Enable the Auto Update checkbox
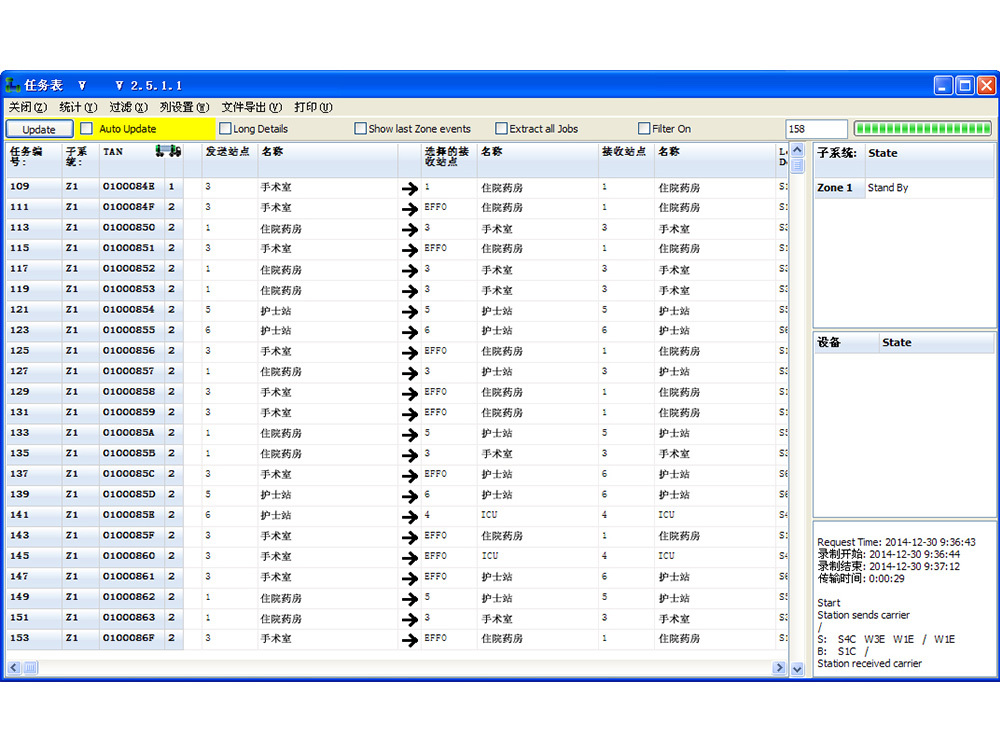This screenshot has height=750, width=1000. click(87, 129)
